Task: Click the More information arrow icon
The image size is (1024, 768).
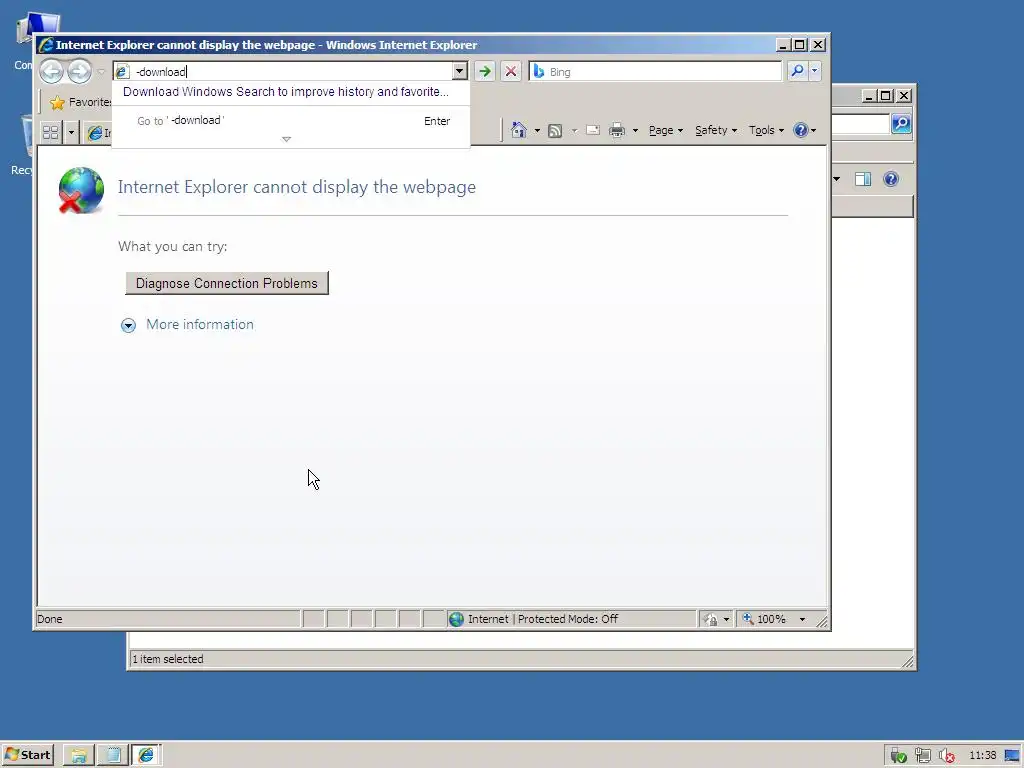Action: point(128,325)
